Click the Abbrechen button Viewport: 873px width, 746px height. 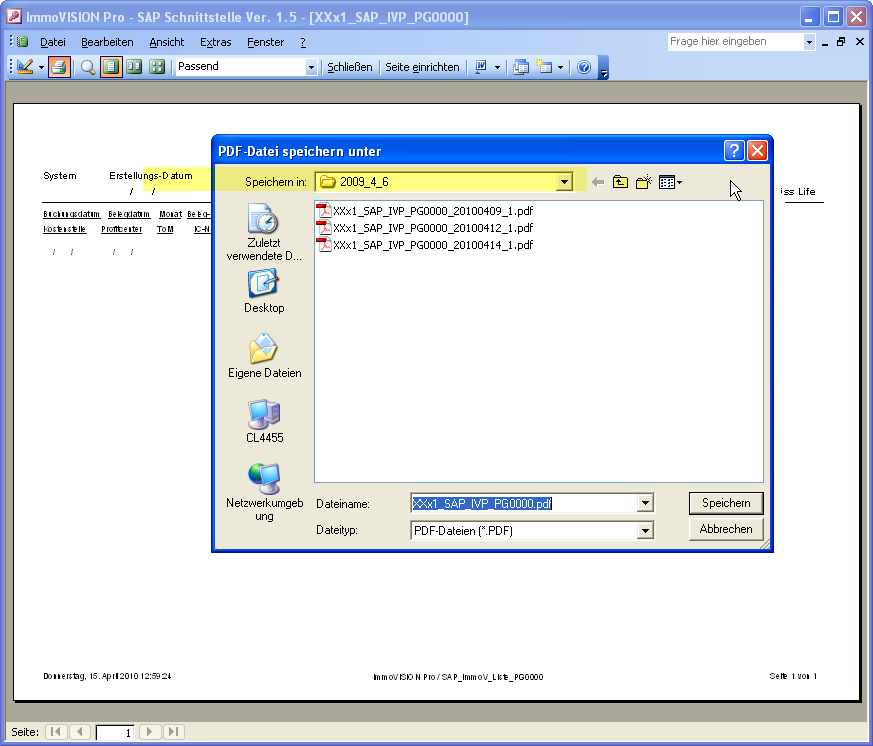click(x=726, y=529)
